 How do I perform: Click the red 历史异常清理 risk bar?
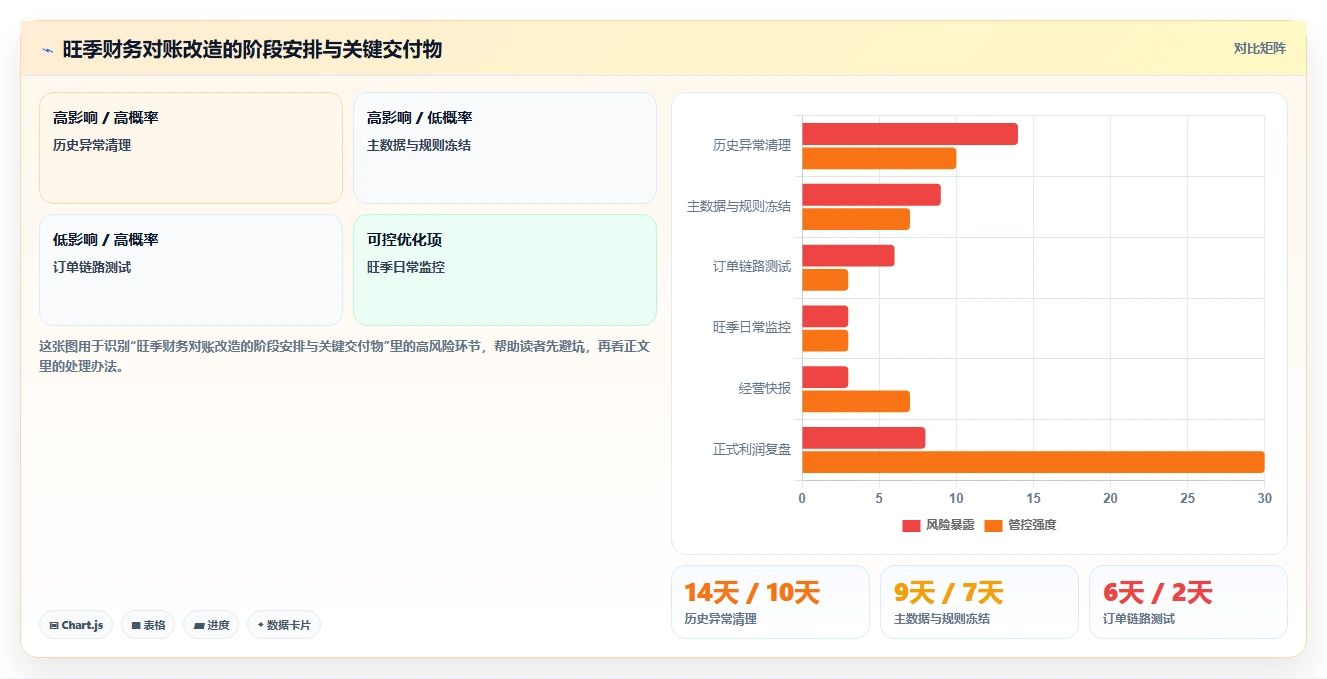910,134
